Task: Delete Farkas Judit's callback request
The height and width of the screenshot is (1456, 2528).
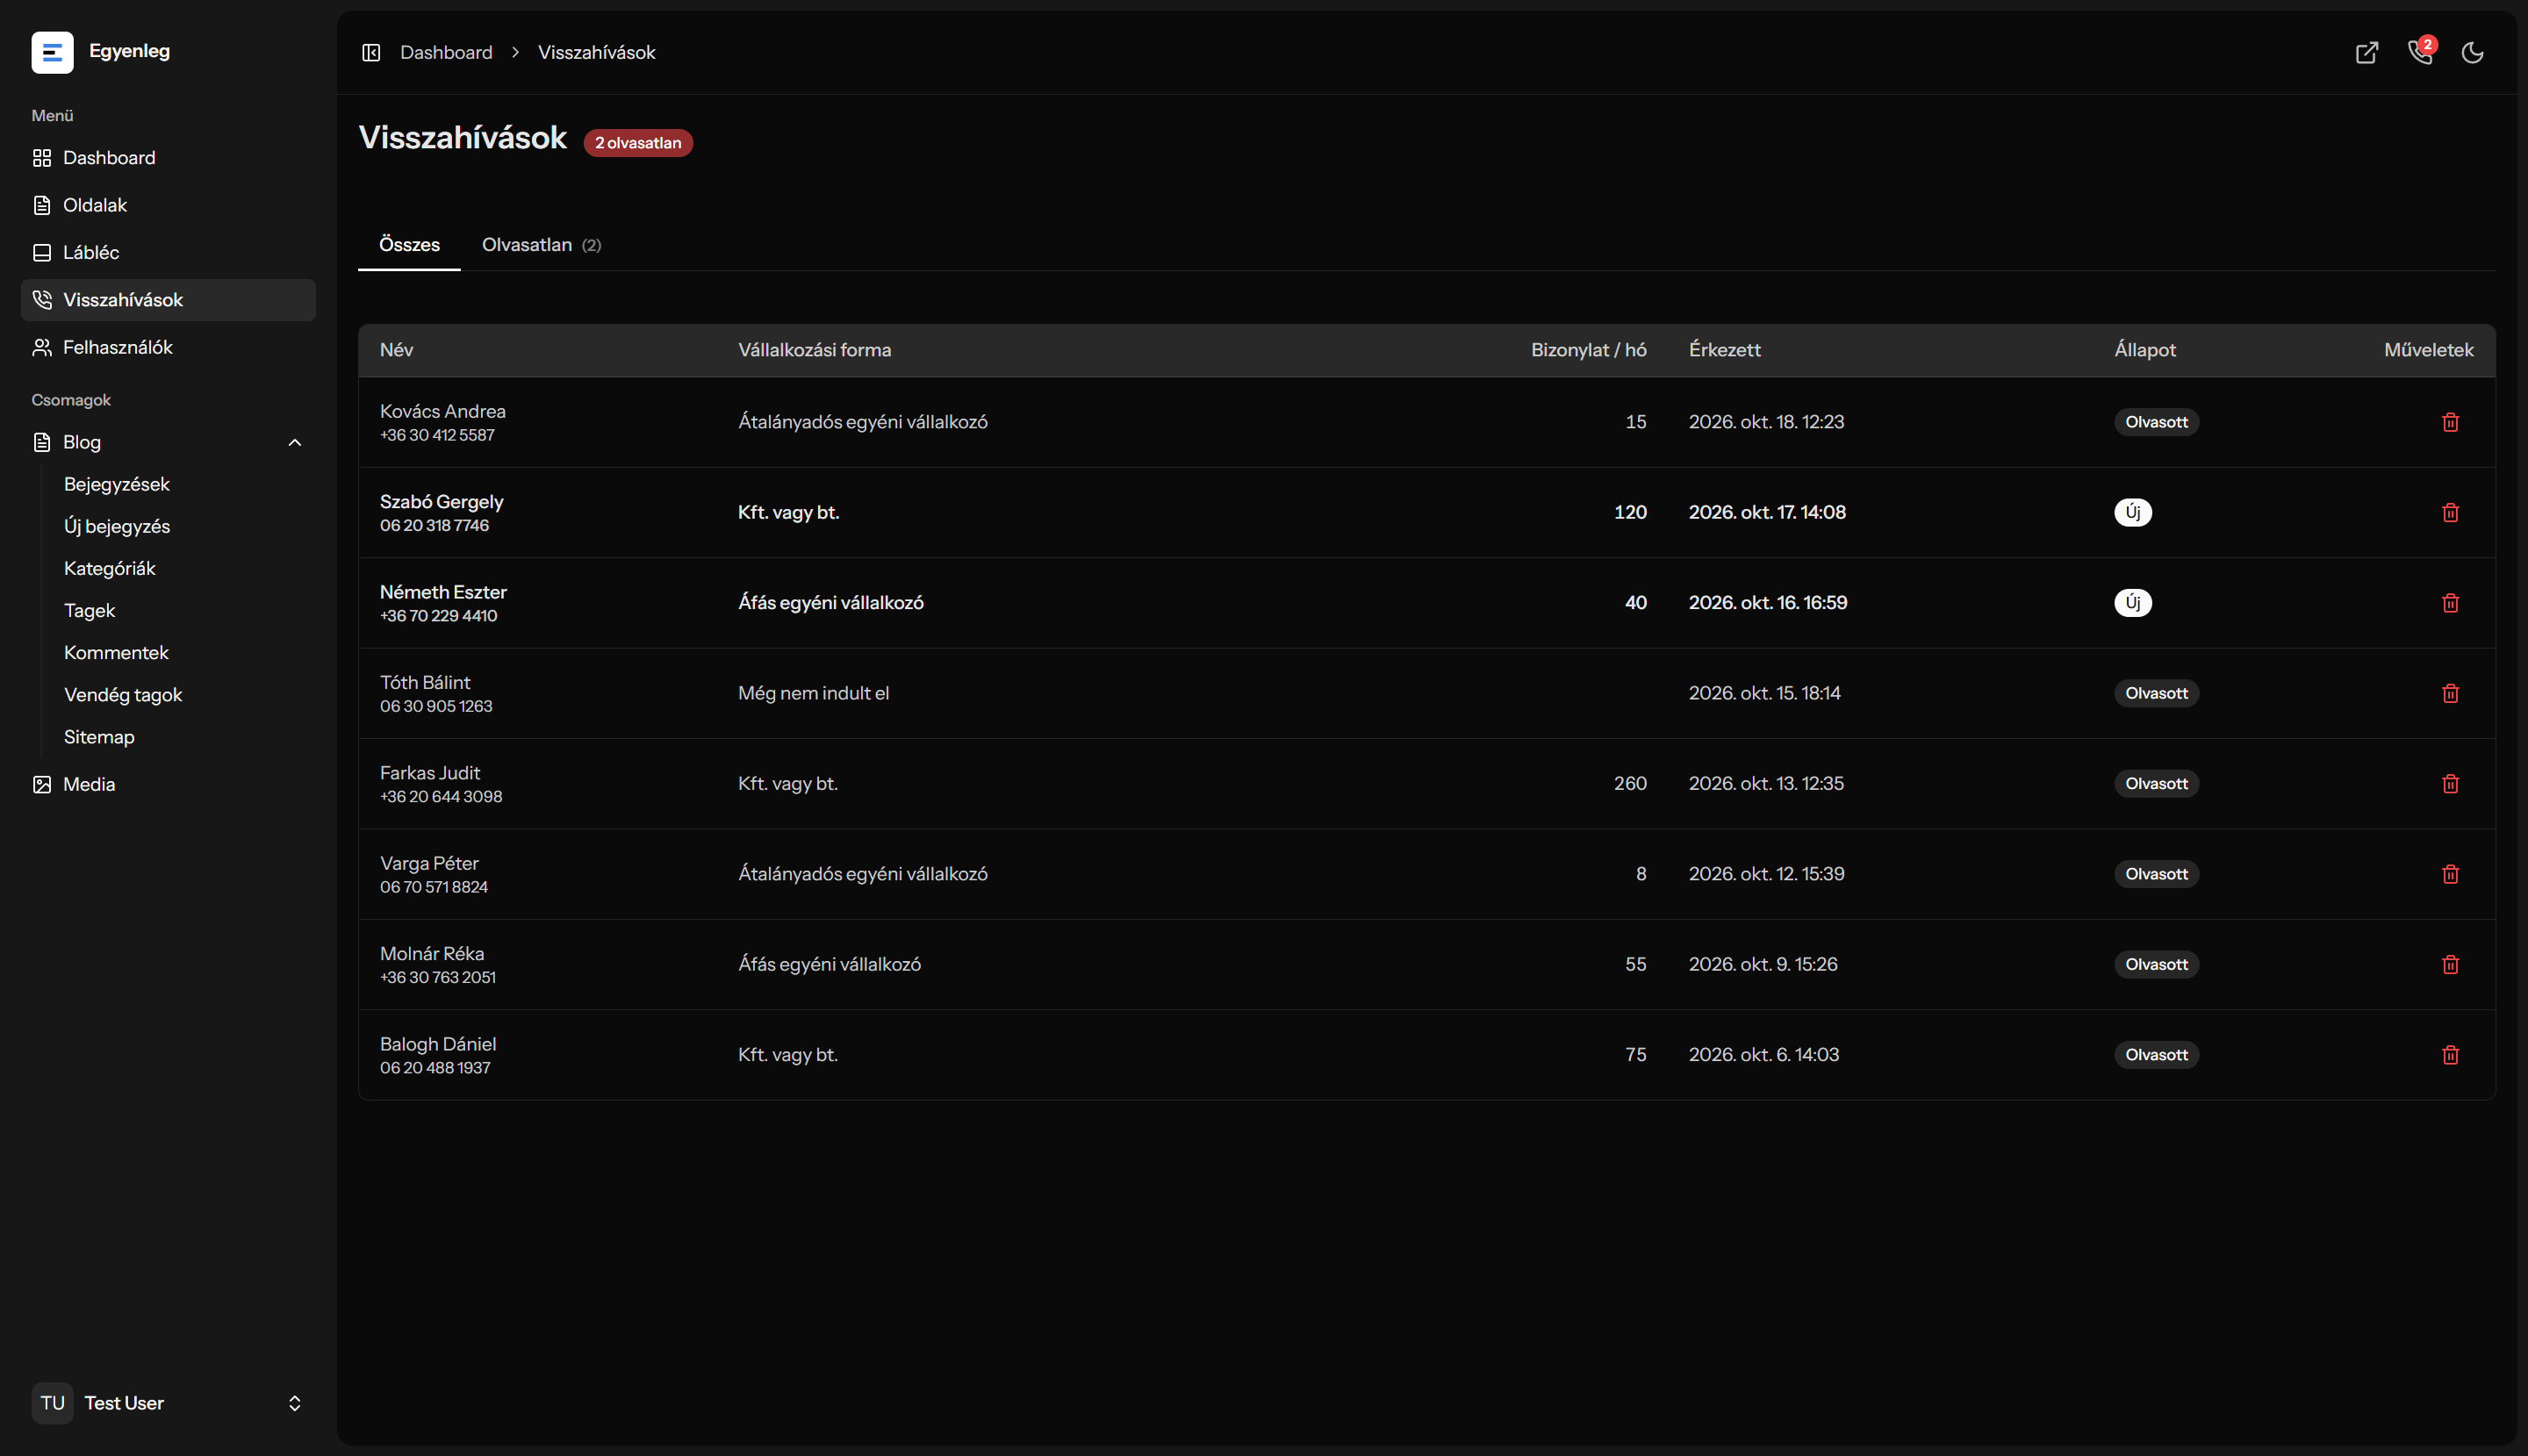Action: tap(2450, 783)
